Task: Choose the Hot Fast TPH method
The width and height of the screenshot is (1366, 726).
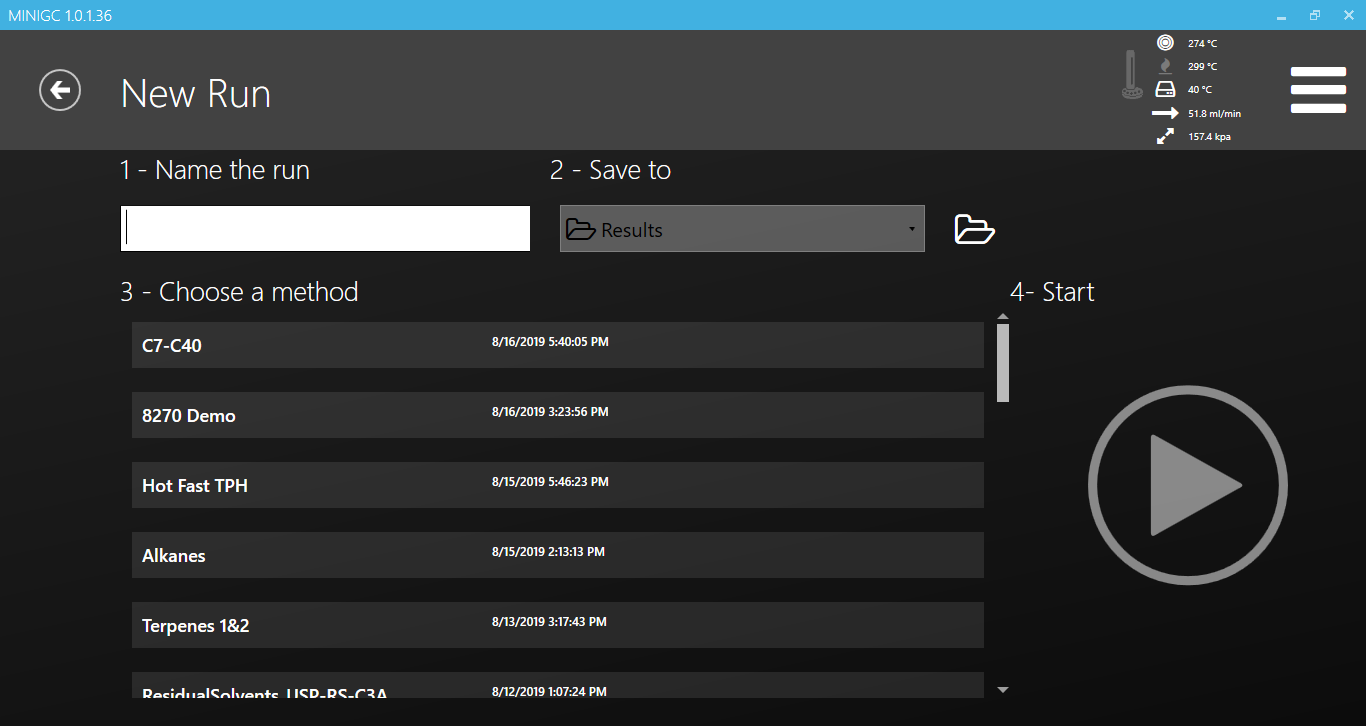Action: [557, 485]
